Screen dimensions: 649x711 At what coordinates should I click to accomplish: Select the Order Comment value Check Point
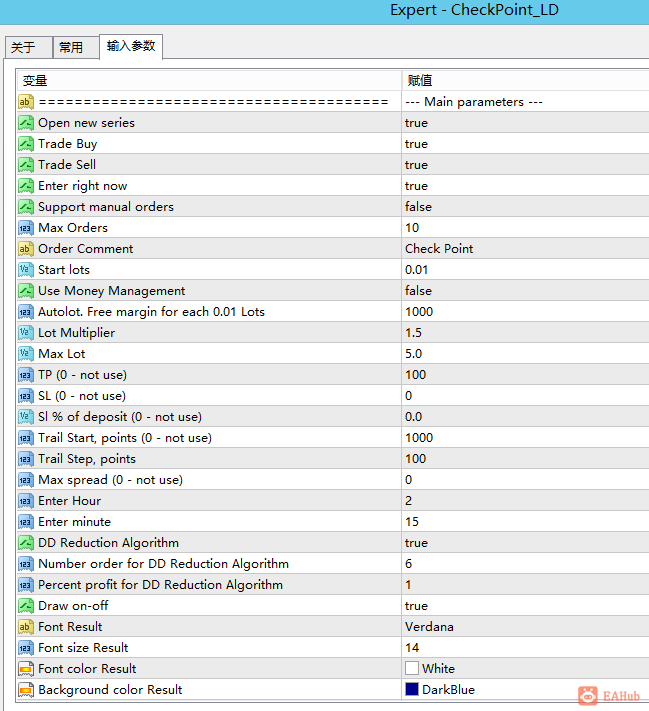pyautogui.click(x=439, y=249)
